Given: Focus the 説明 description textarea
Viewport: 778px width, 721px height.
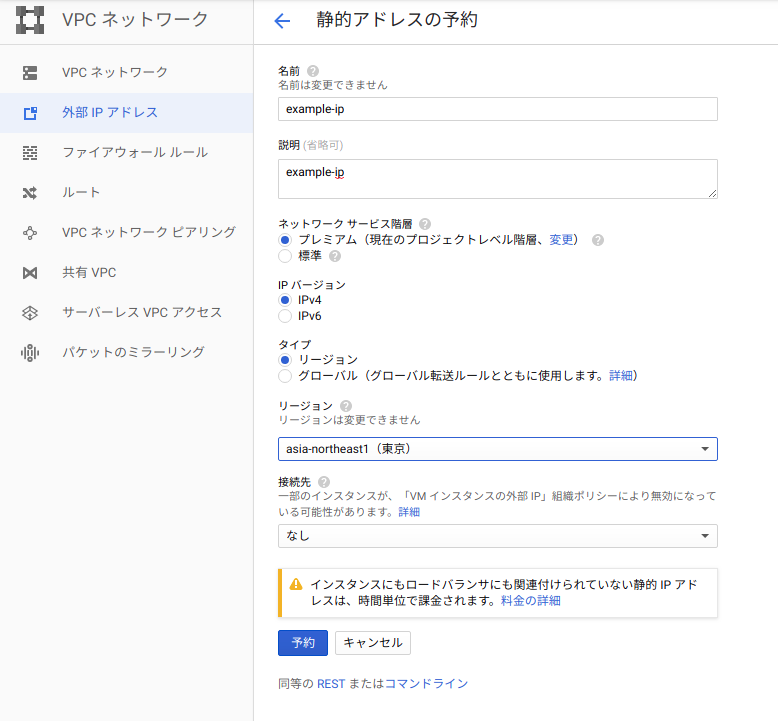Looking at the screenshot, I should click(x=498, y=179).
